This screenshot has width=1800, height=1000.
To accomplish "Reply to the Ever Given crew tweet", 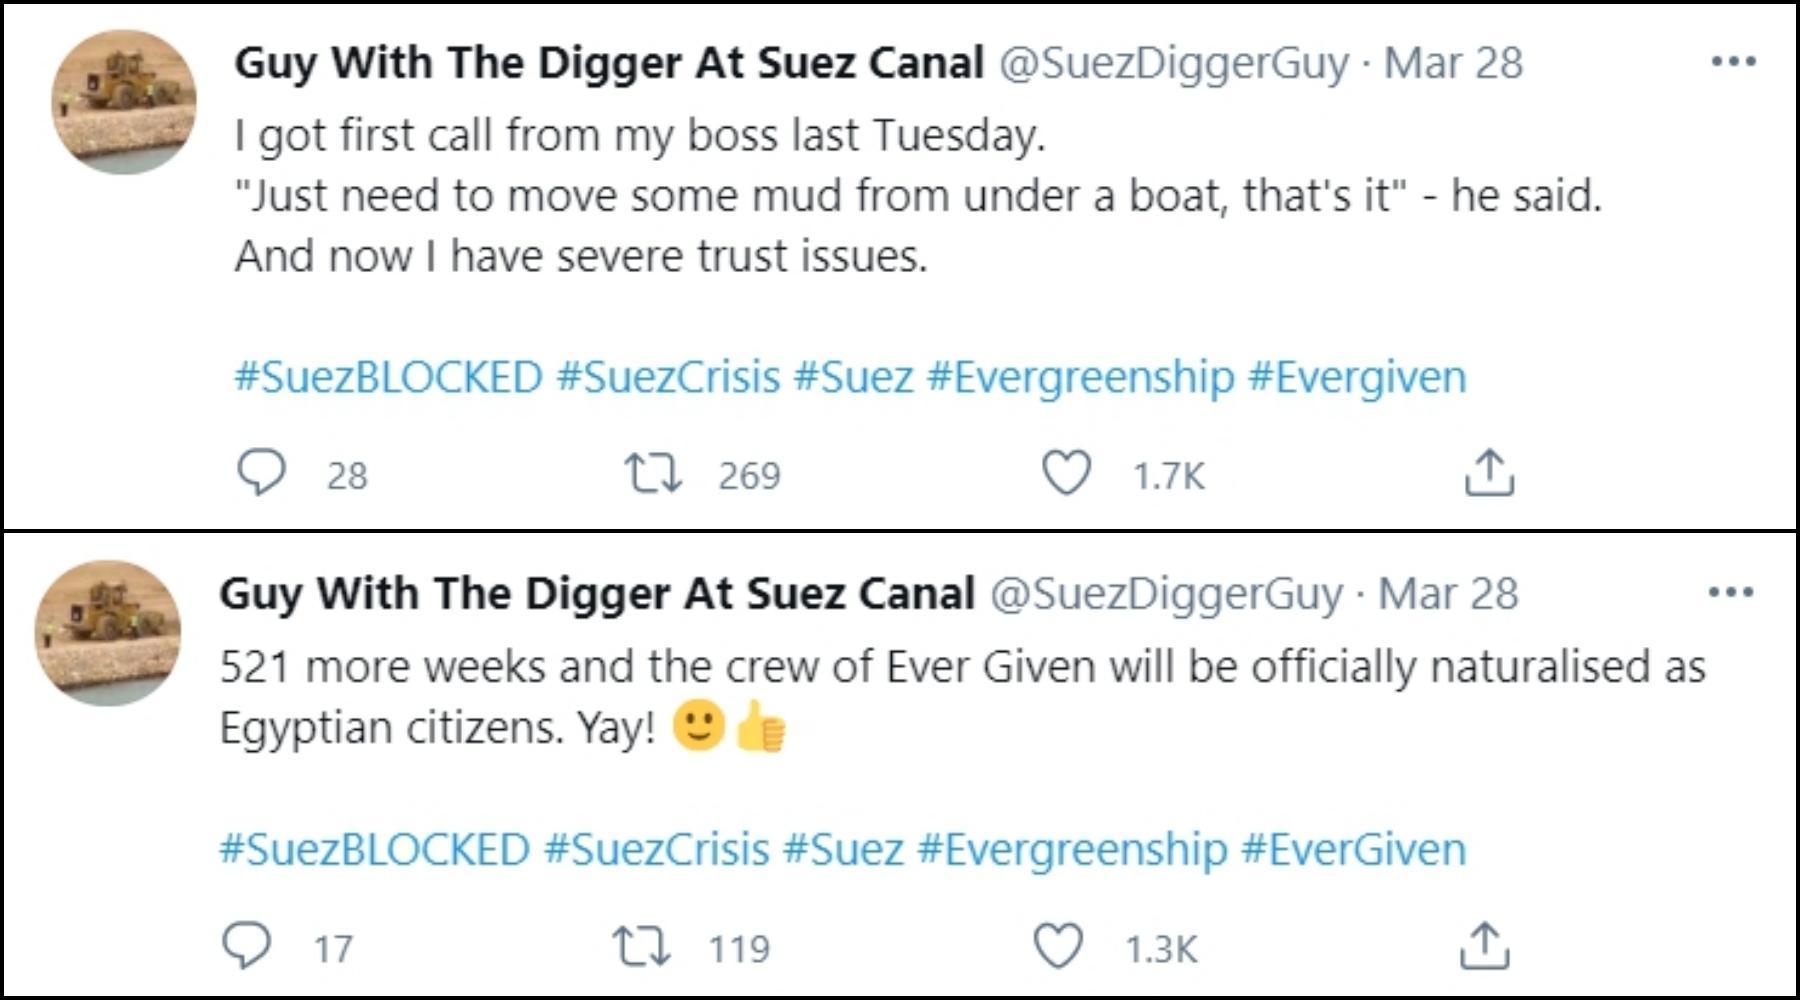I will click(246, 946).
